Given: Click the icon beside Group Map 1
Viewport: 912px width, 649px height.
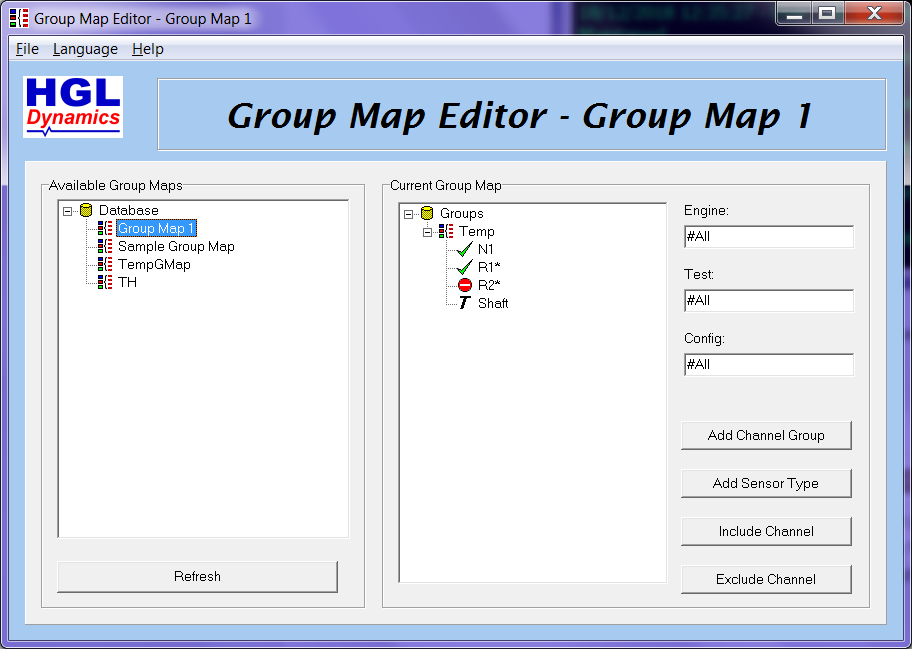Looking at the screenshot, I should click(x=105, y=228).
